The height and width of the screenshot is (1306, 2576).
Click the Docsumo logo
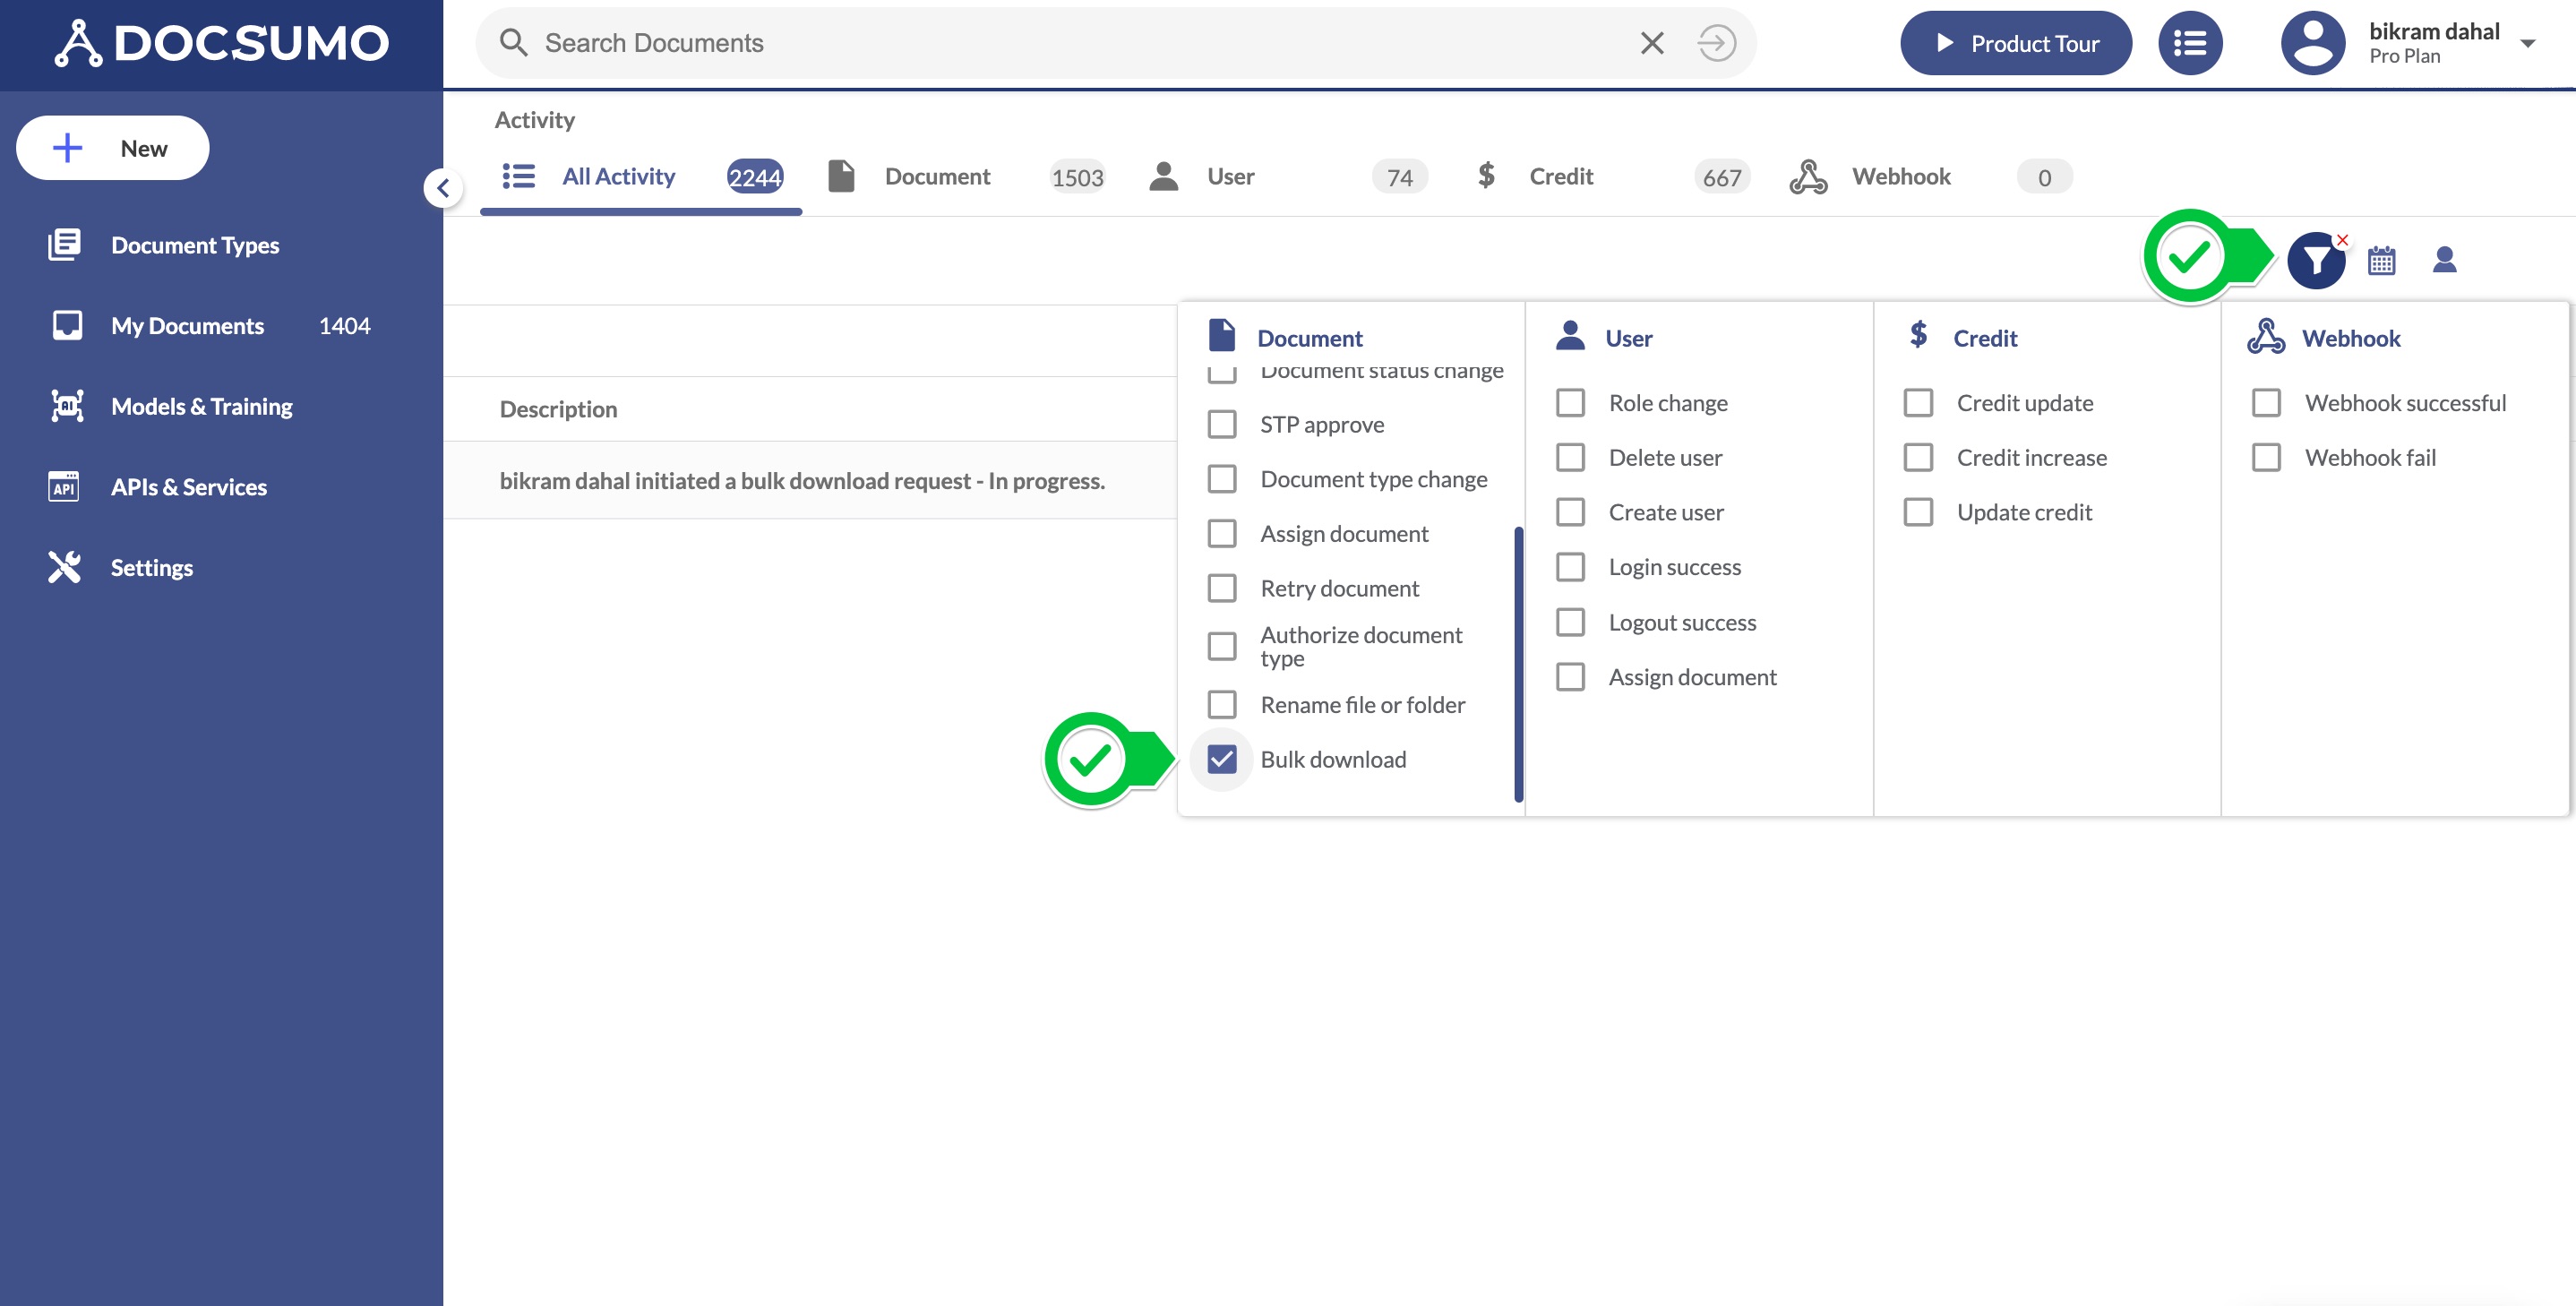point(221,43)
